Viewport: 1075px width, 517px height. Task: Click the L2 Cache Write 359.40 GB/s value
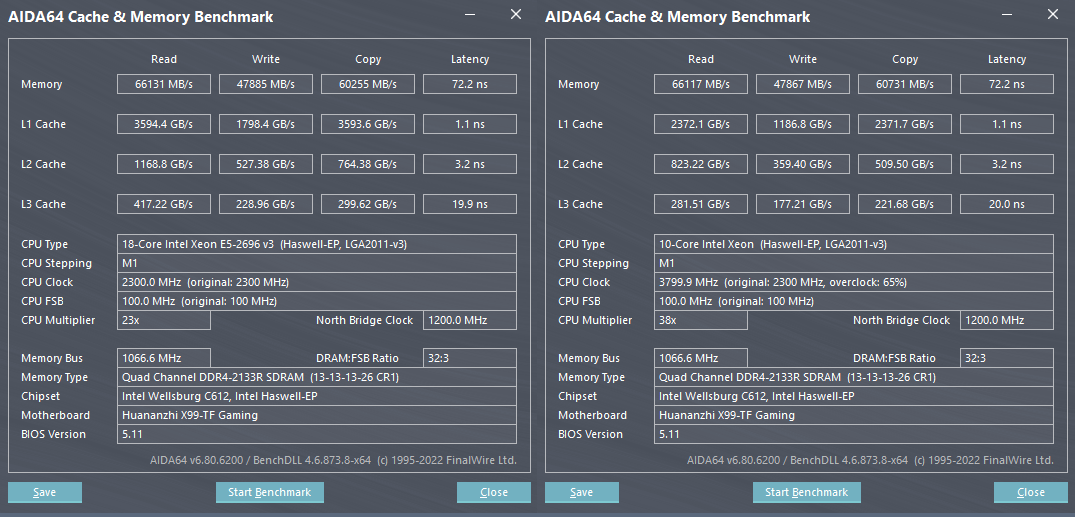[x=803, y=164]
